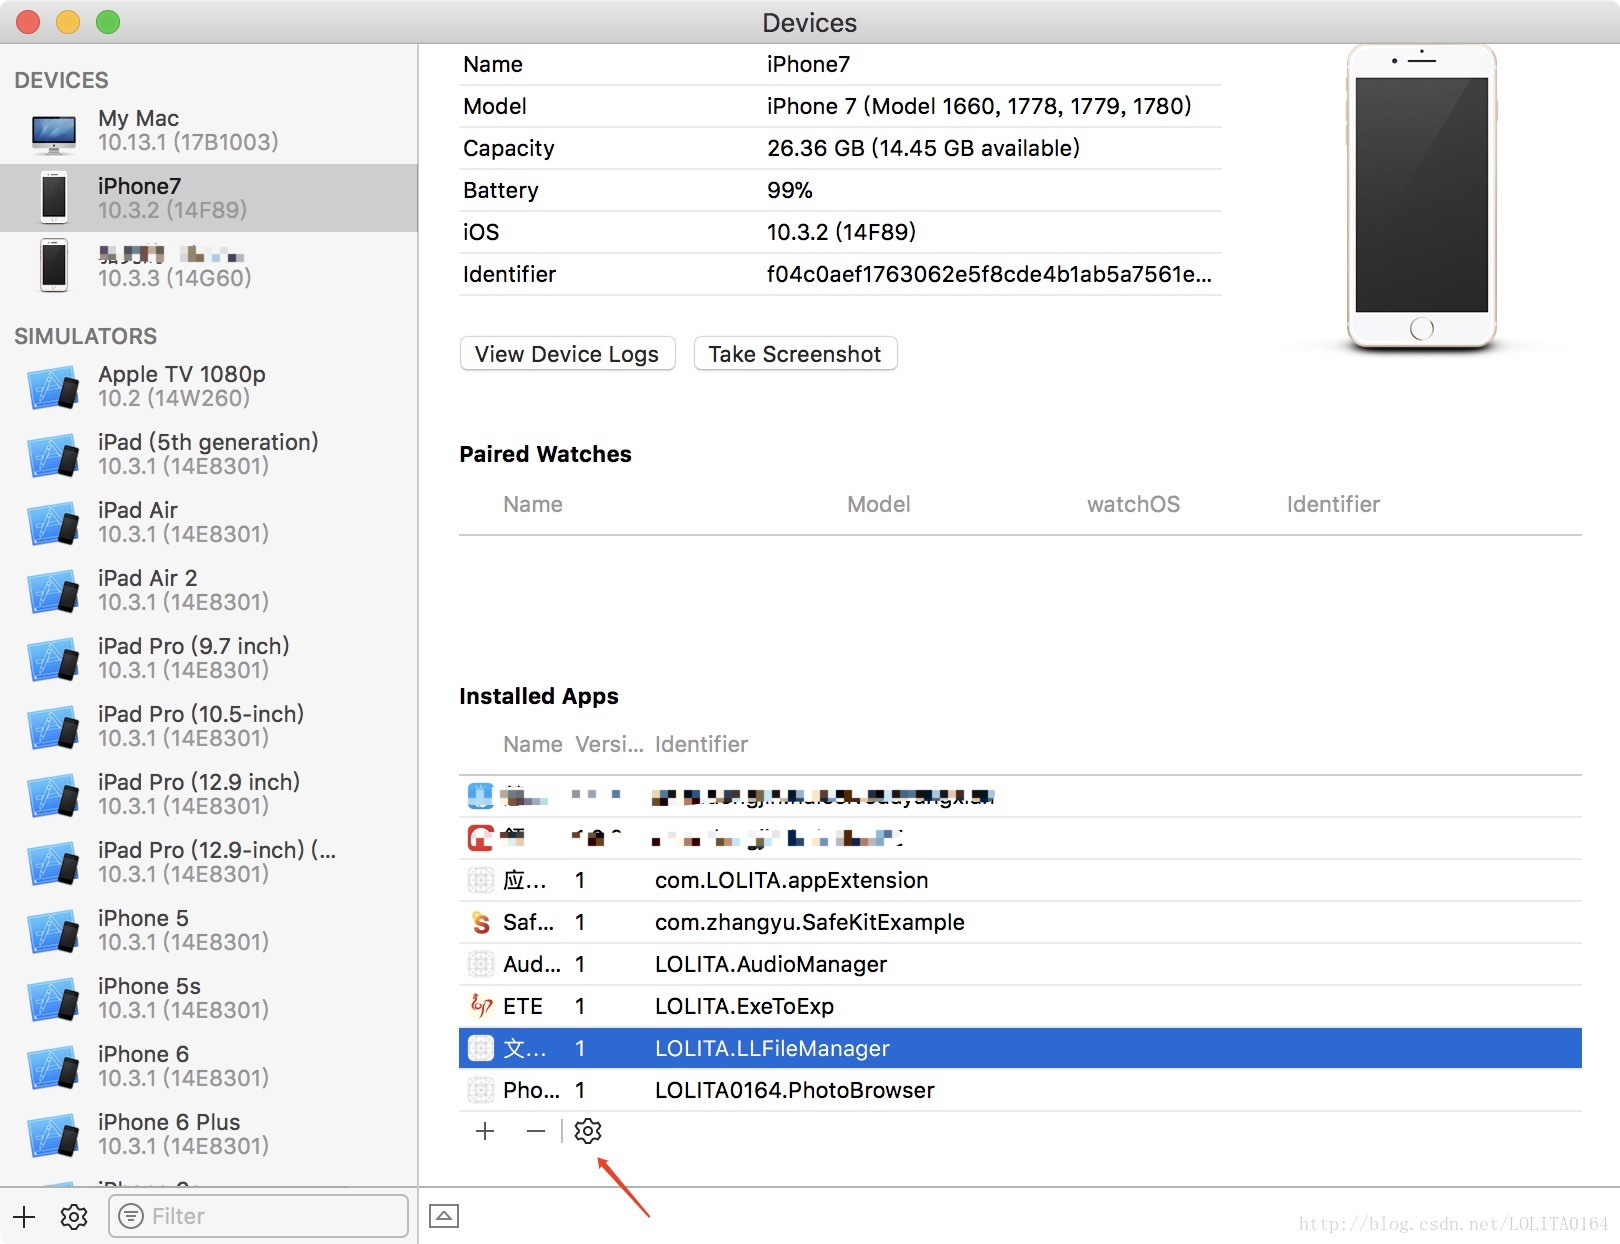Toggle the bottom console panel show button
Image resolution: width=1620 pixels, height=1244 pixels.
click(x=444, y=1216)
